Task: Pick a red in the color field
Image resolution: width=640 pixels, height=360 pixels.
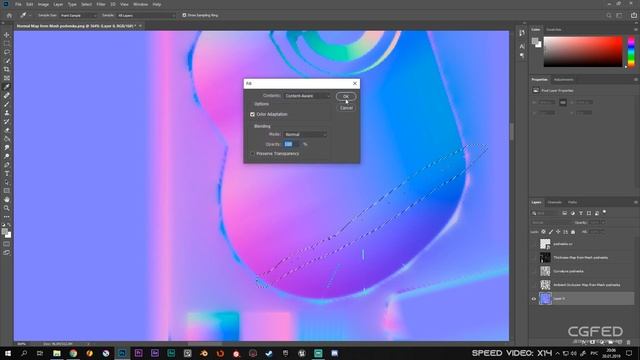Action: pyautogui.click(x=583, y=51)
